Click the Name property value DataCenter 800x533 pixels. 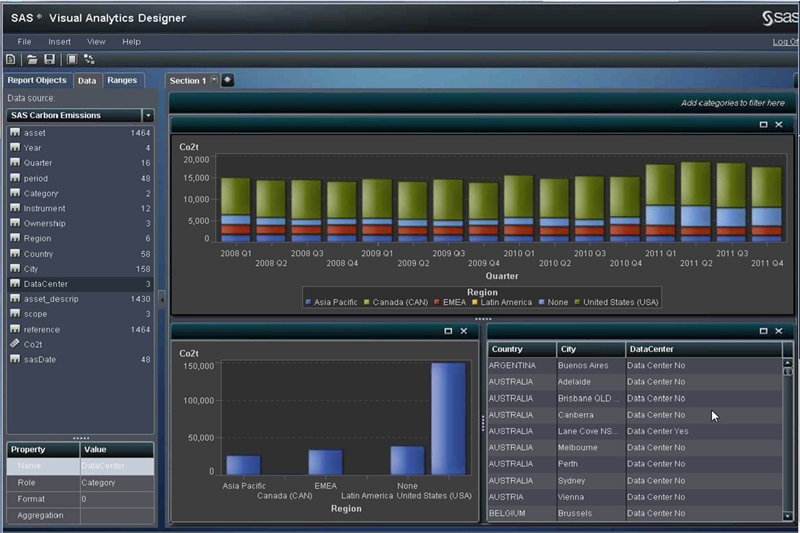click(117, 466)
